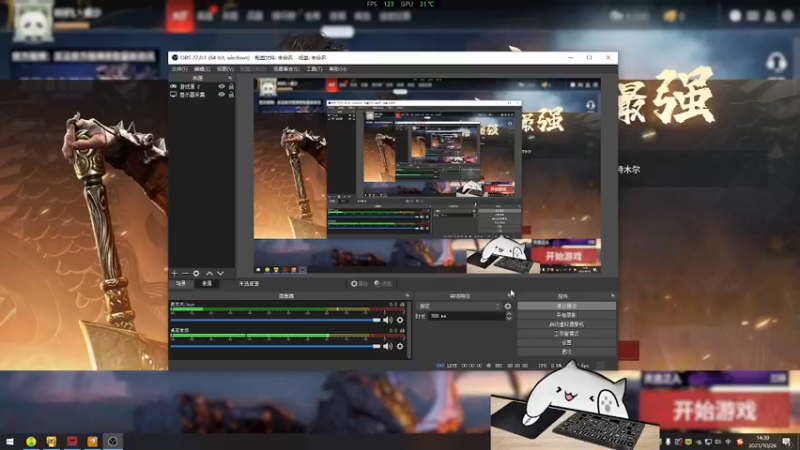
Task: Click the red taskbar app icon
Action: pos(72,441)
